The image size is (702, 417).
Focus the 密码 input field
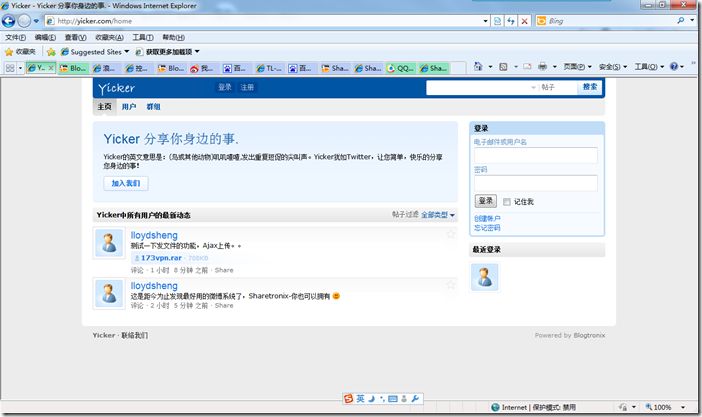click(536, 183)
